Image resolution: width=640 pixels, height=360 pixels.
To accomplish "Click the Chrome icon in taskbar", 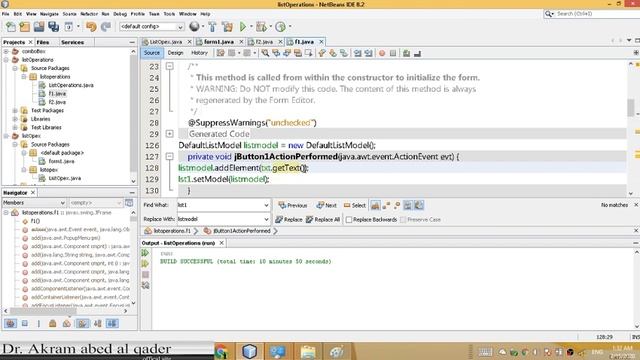I will [221, 351].
